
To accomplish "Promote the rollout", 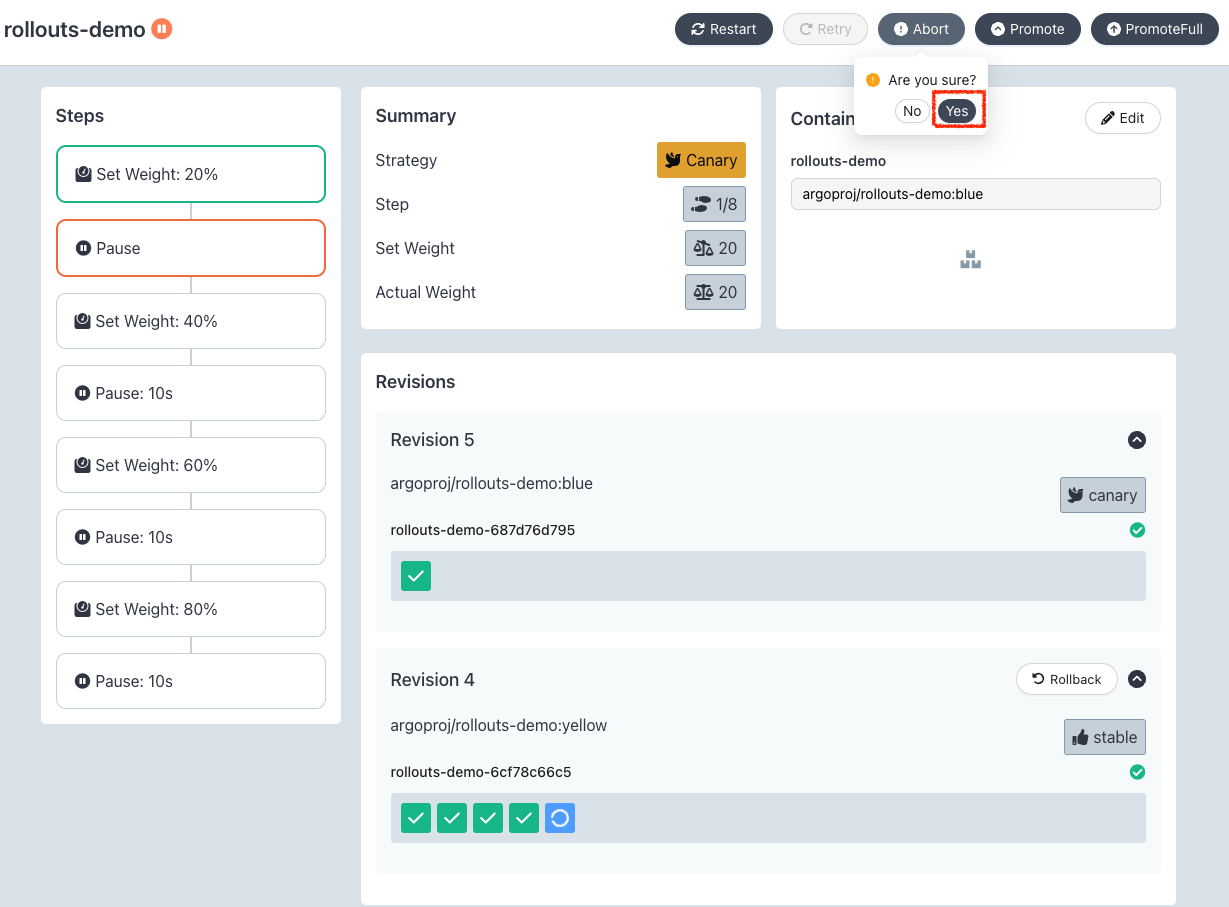I will tap(1028, 29).
